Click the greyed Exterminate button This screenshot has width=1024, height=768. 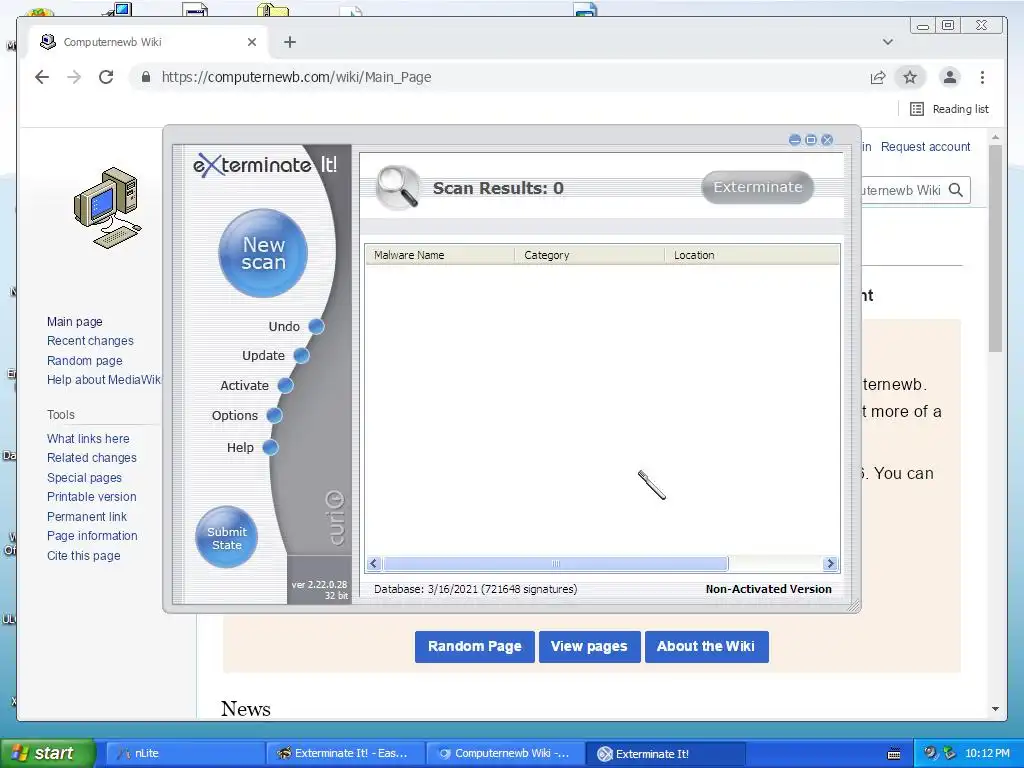[x=758, y=187]
